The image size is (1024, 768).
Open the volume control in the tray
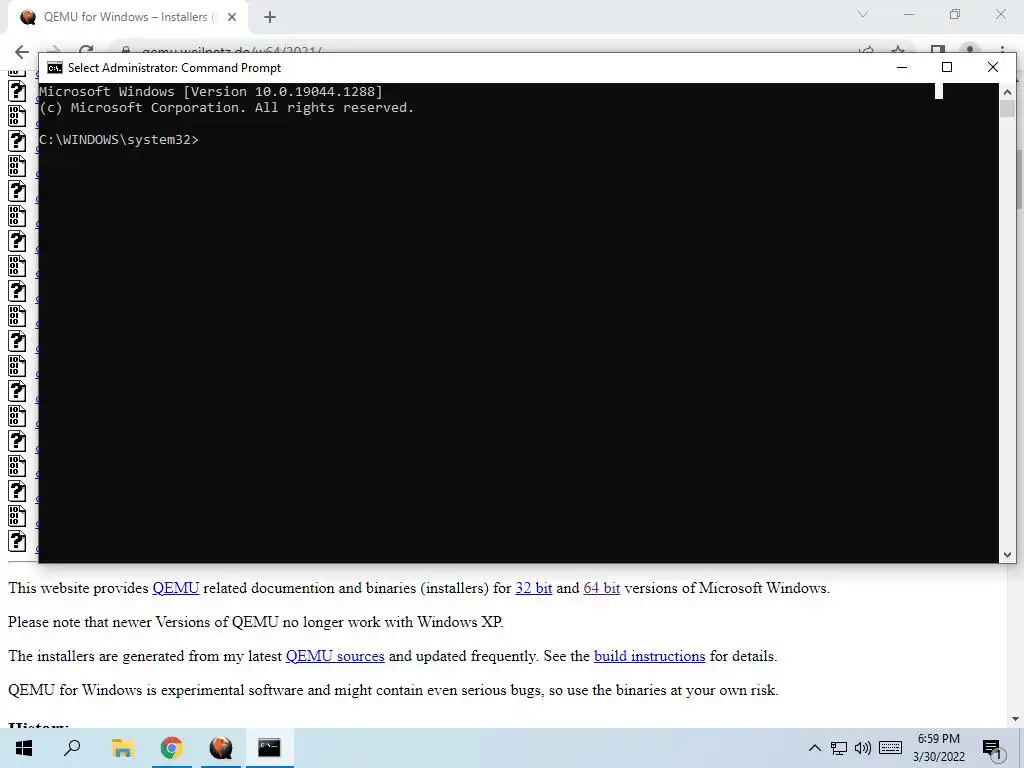click(x=863, y=748)
